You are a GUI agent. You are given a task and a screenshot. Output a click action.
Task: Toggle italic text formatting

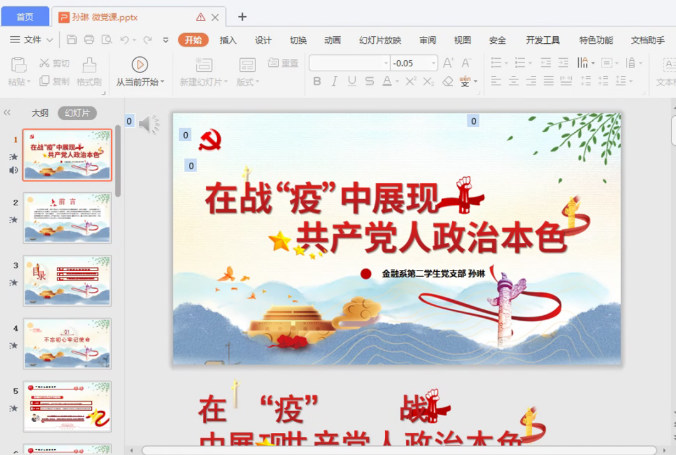coord(335,81)
